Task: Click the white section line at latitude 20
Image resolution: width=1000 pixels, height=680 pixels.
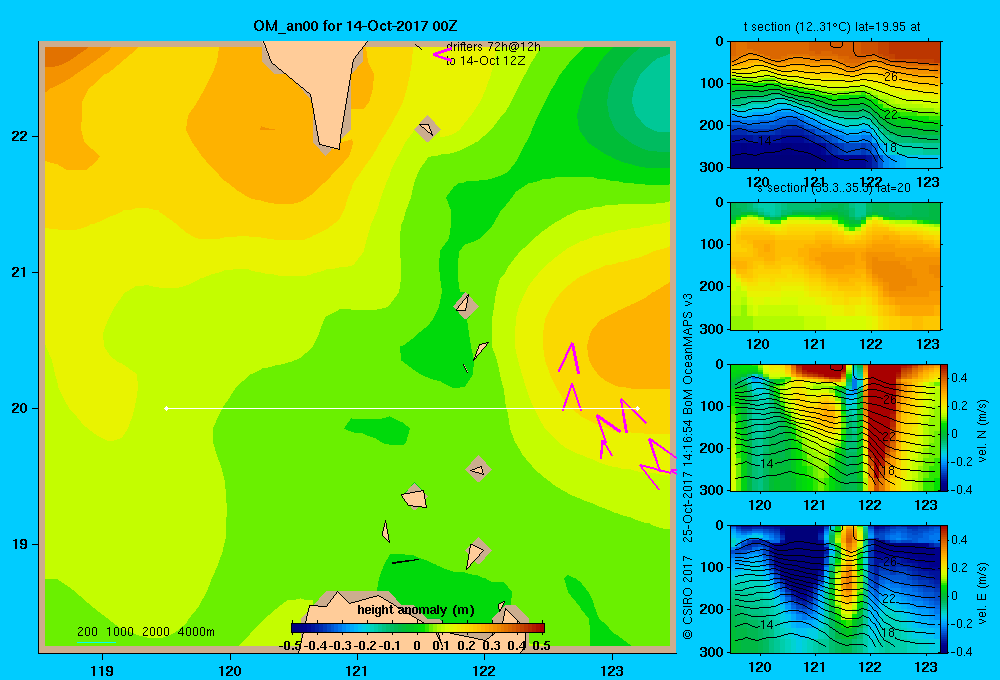Action: 402,408
